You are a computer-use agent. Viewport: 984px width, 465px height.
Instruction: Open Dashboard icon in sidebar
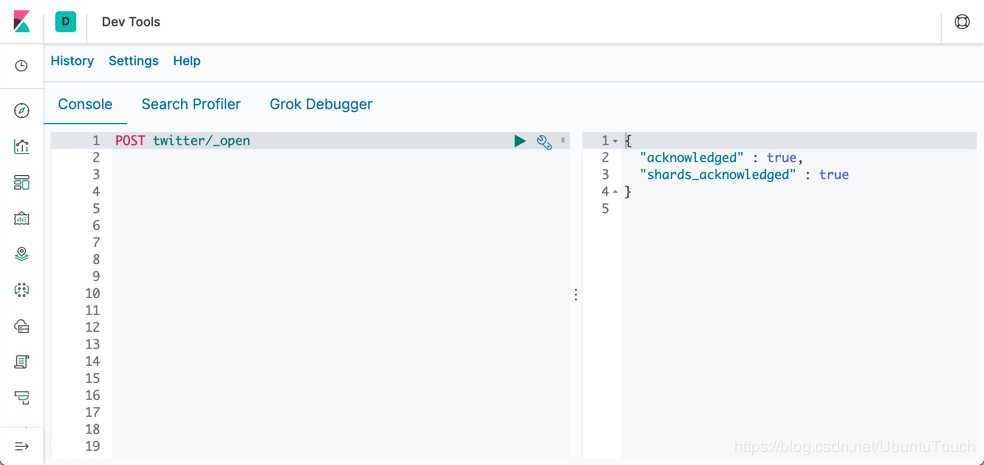(21, 183)
